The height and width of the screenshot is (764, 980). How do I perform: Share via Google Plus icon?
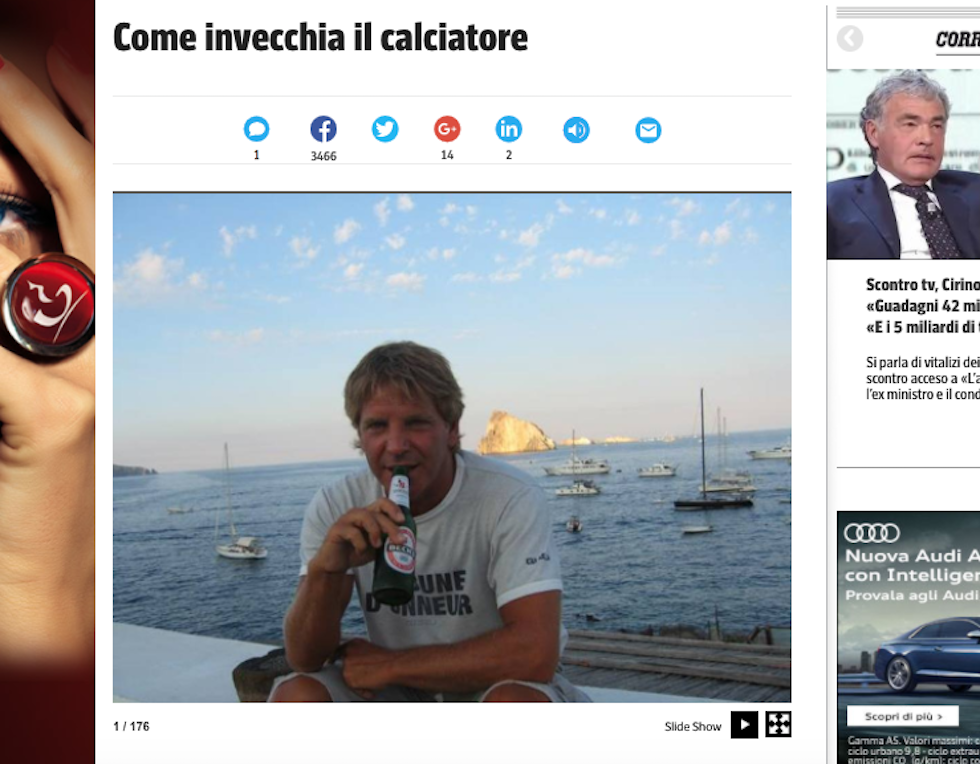pos(447,129)
